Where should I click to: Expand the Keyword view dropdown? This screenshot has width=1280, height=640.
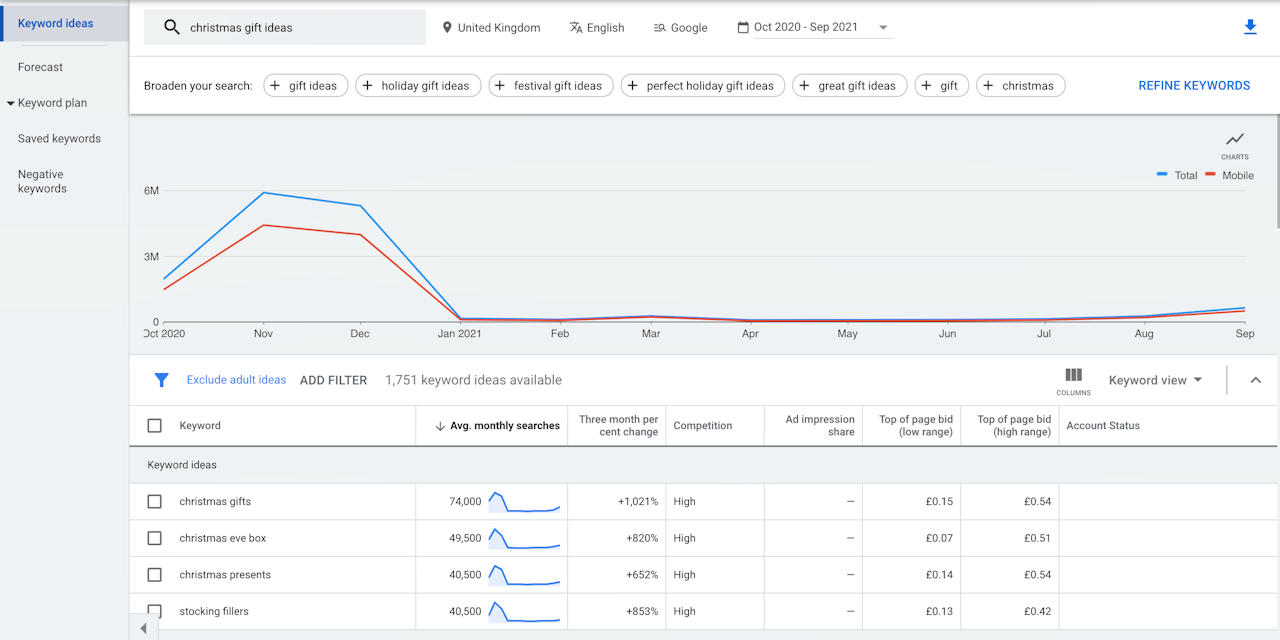1155,380
